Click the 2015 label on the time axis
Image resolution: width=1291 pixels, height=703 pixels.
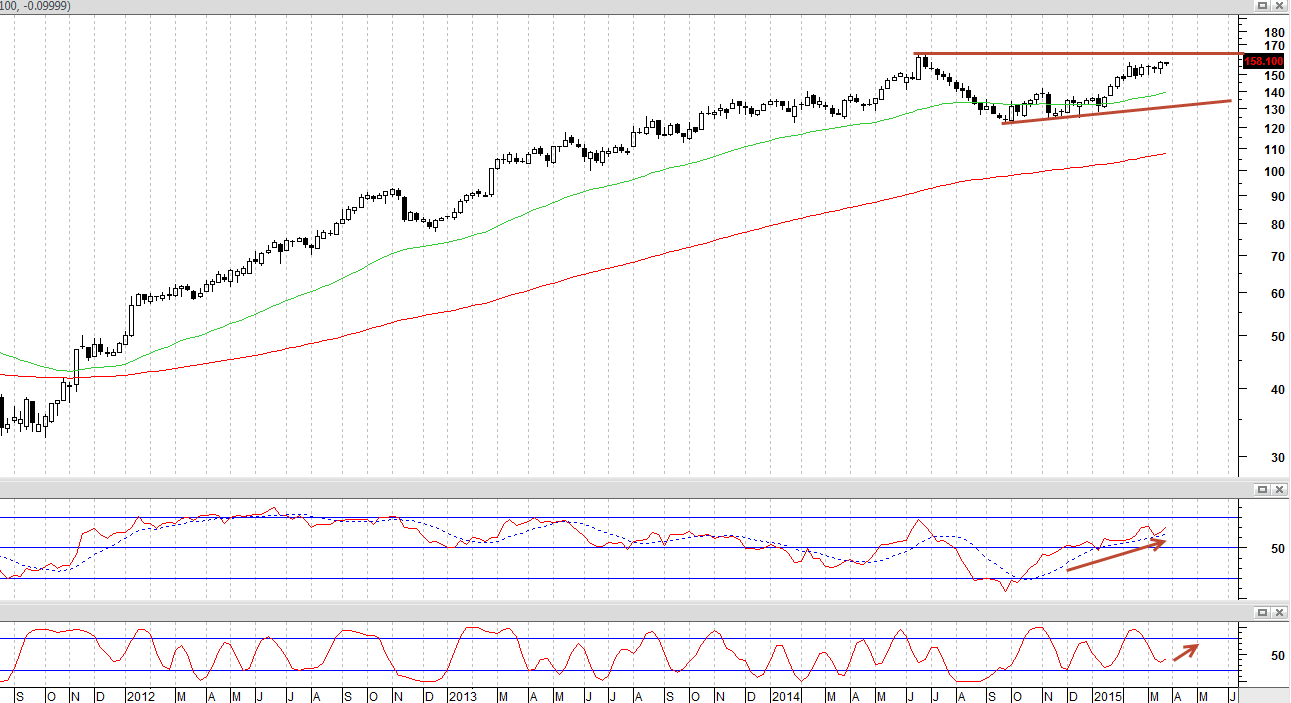[x=1106, y=695]
